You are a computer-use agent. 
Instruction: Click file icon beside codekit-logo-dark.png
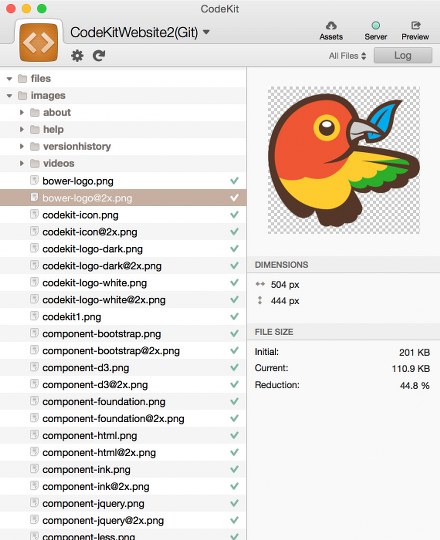tap(34, 248)
